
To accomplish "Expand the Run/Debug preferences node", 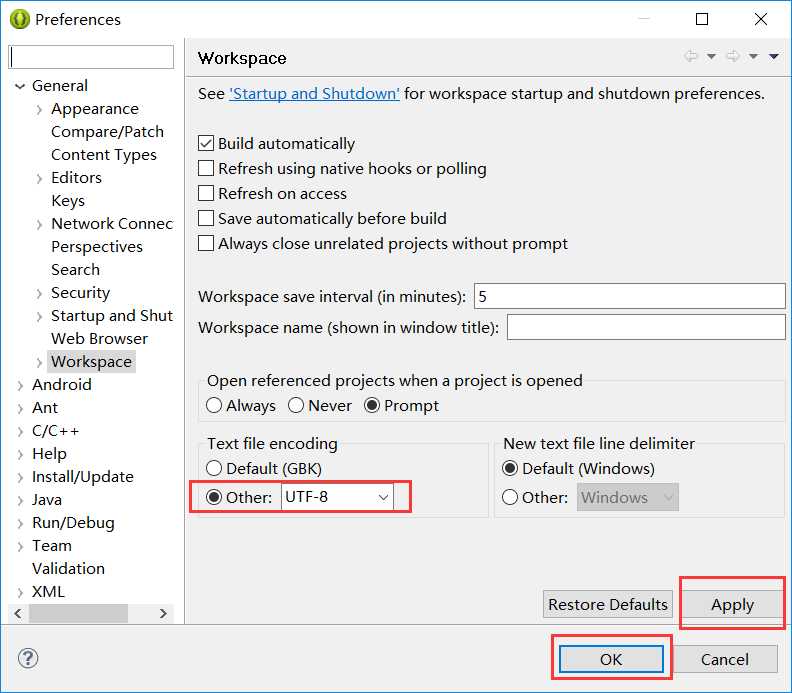I will pyautogui.click(x=20, y=523).
